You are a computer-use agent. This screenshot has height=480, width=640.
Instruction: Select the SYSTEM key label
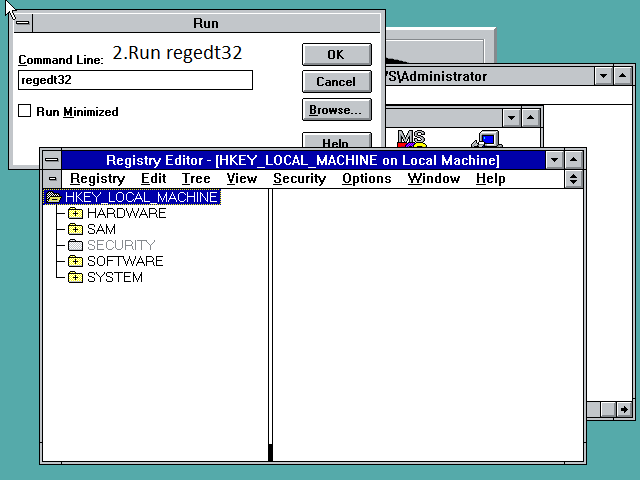[115, 277]
